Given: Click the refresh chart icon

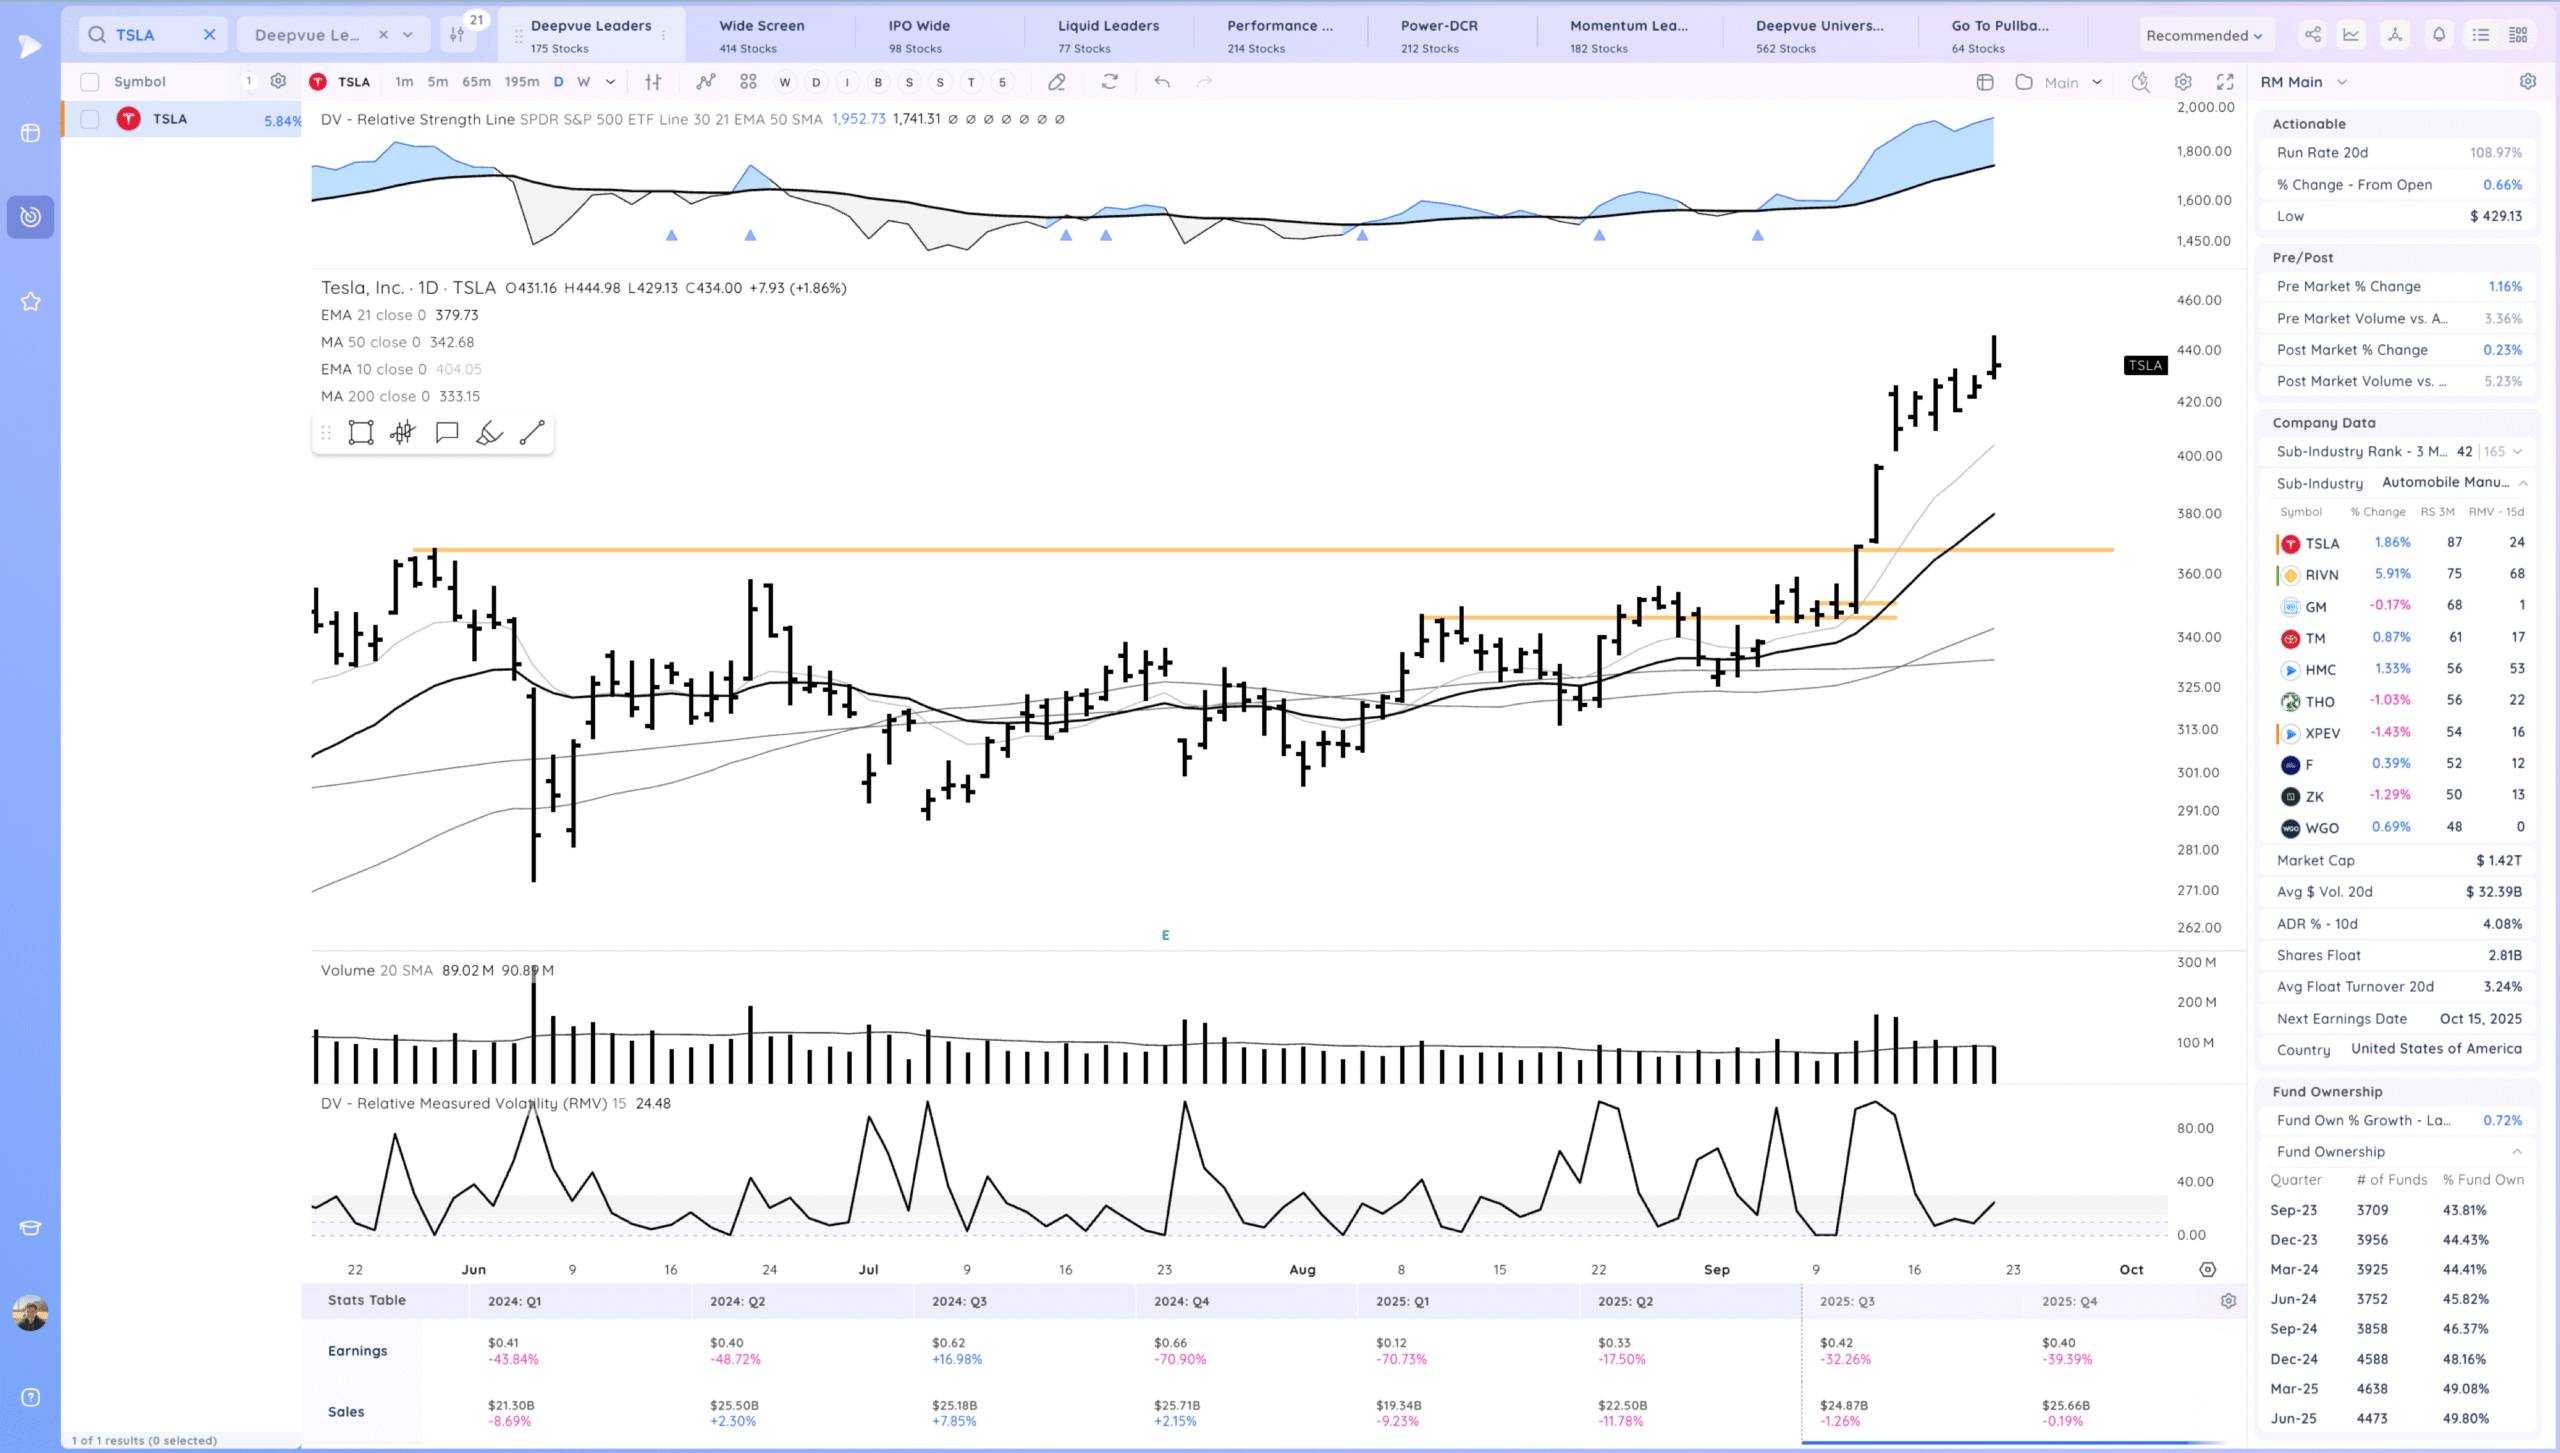Looking at the screenshot, I should [1109, 82].
